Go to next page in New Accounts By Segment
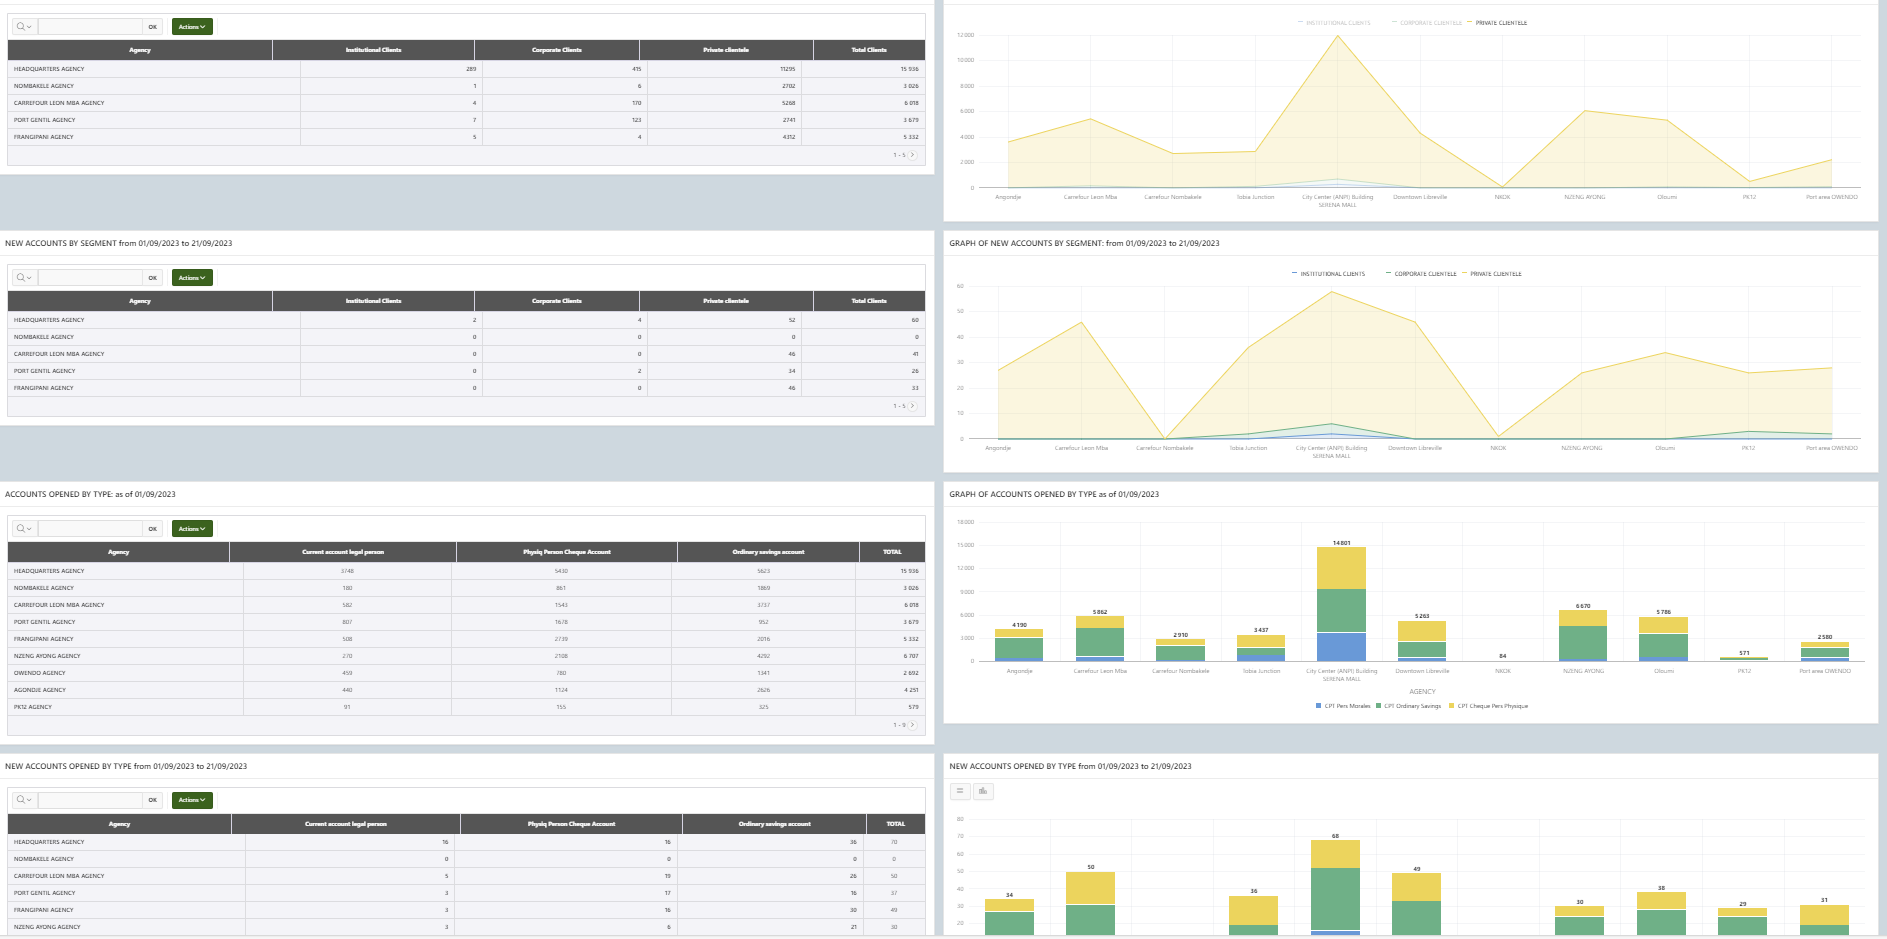Viewport: 1887px width, 939px height. tap(912, 406)
